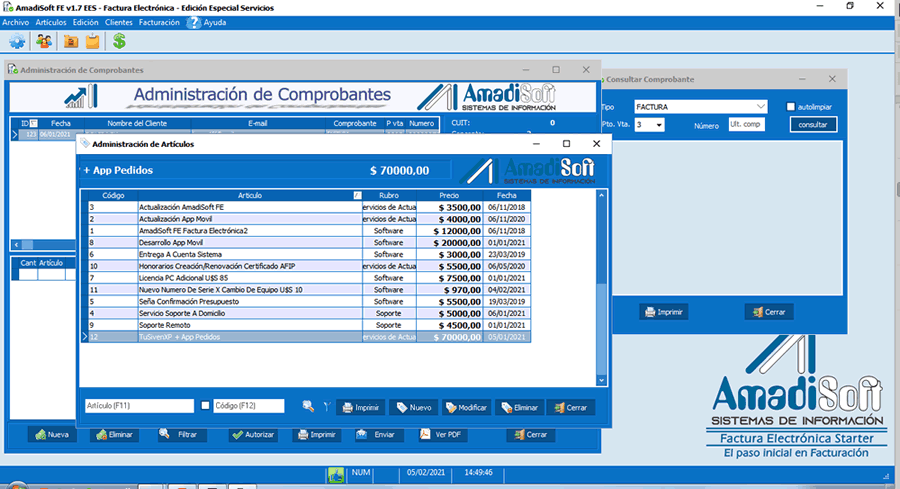This screenshot has height=489, width=900.
Task: Click the comprobantes grid horizontal scrollbar left arrow
Action: click(16, 244)
